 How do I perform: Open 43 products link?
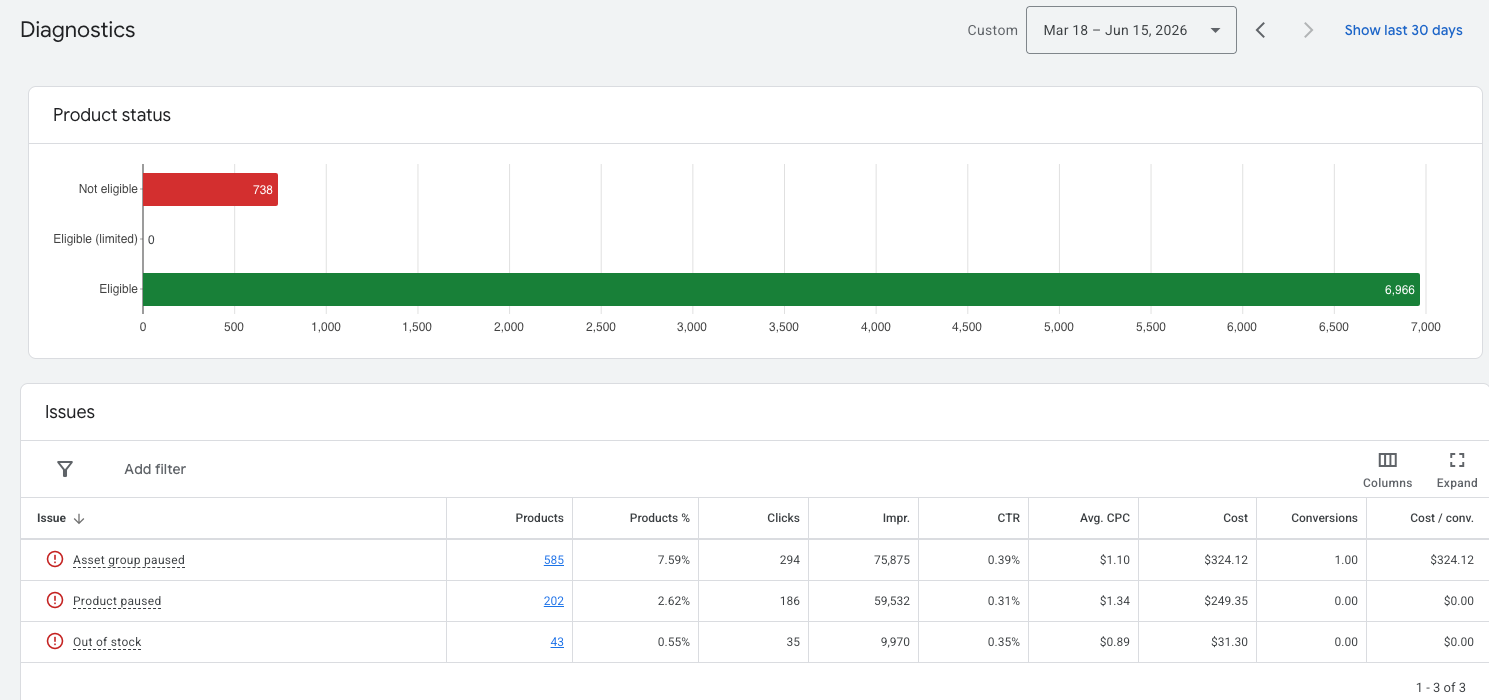click(557, 642)
